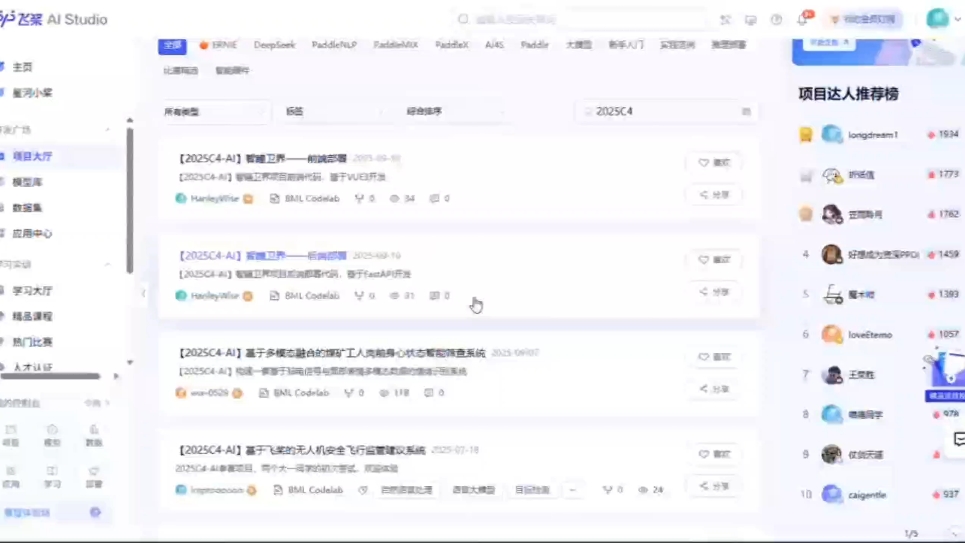The image size is (965, 543).
Task: Open the 所有类型 type dropdown
Action: [214, 111]
